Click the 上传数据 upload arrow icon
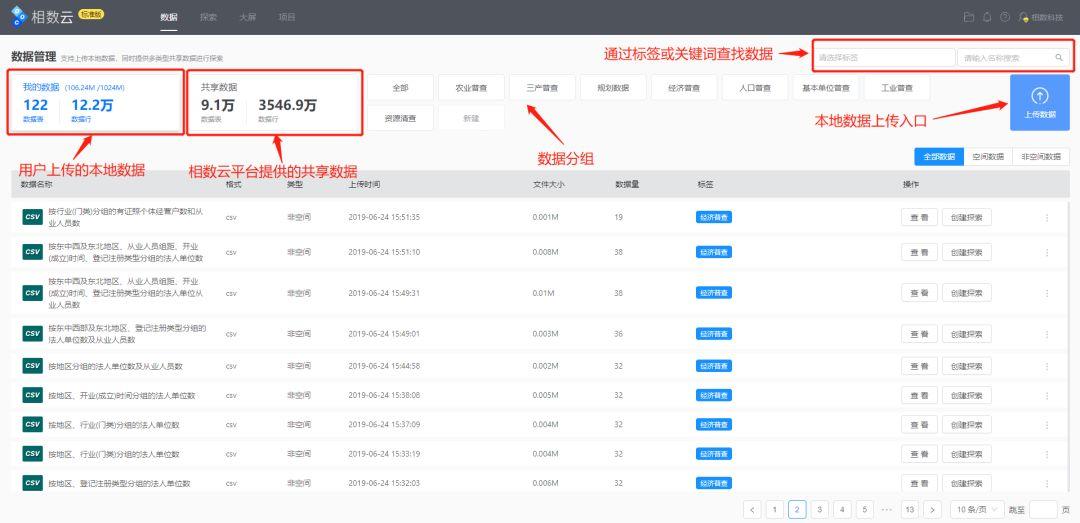Image resolution: width=1080 pixels, height=523 pixels. (x=1039, y=96)
